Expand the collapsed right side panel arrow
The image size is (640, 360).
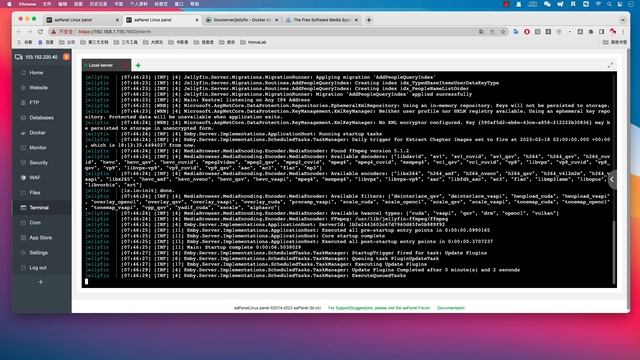612,179
